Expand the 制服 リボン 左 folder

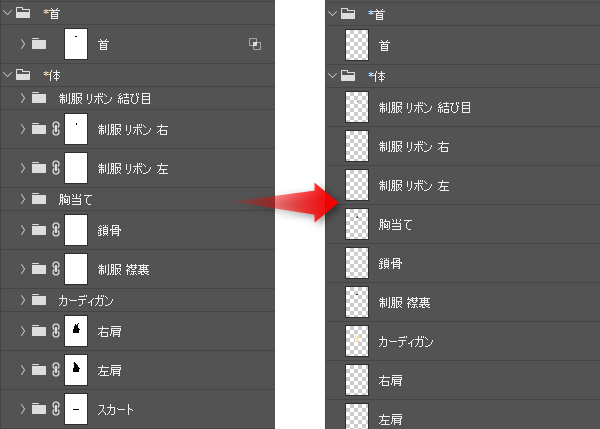tap(23, 168)
